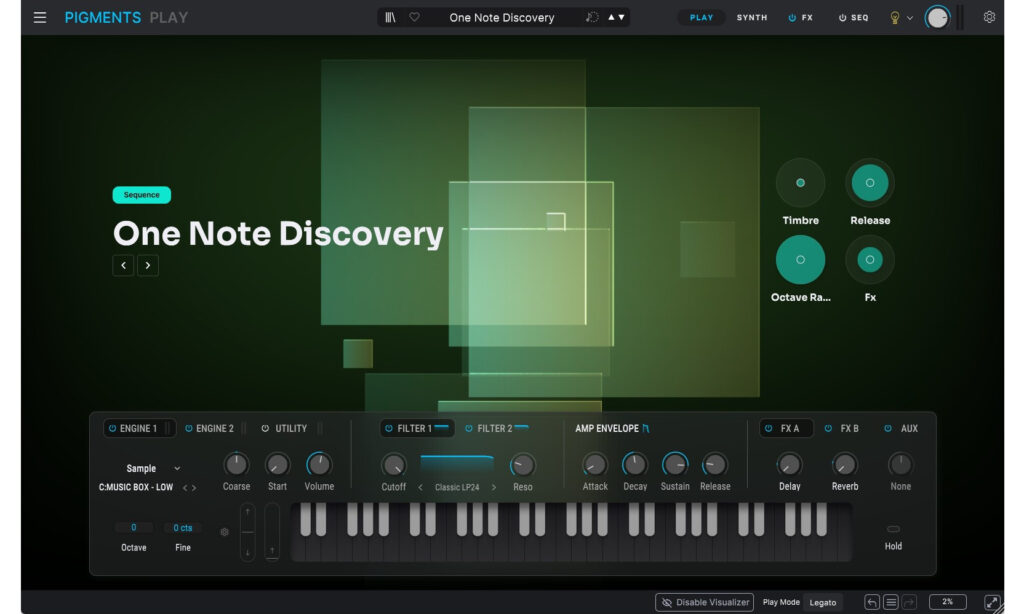Switch to the SYNTH view tab
The image size is (1024, 614).
(x=752, y=18)
